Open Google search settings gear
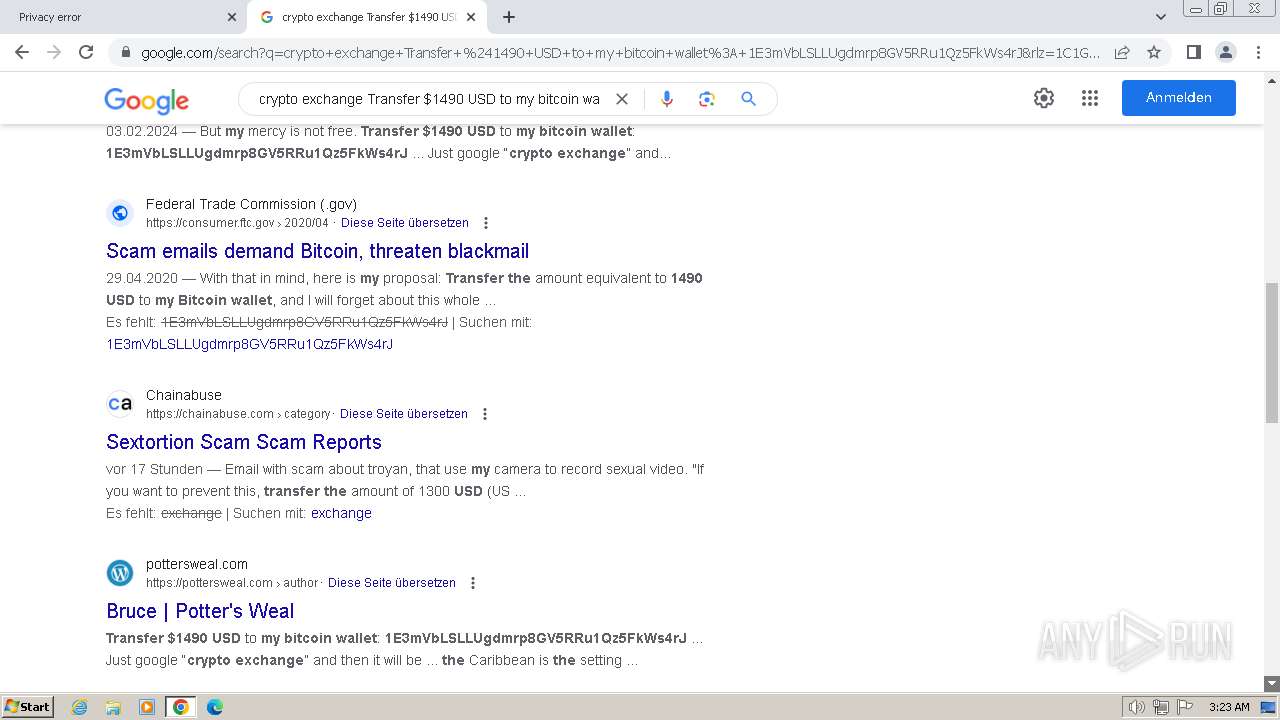Screen dimensions: 1280x720 1044,98
